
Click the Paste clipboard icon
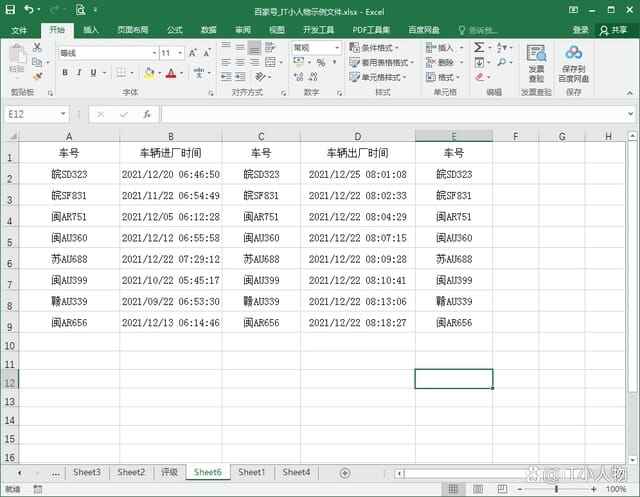(17, 53)
